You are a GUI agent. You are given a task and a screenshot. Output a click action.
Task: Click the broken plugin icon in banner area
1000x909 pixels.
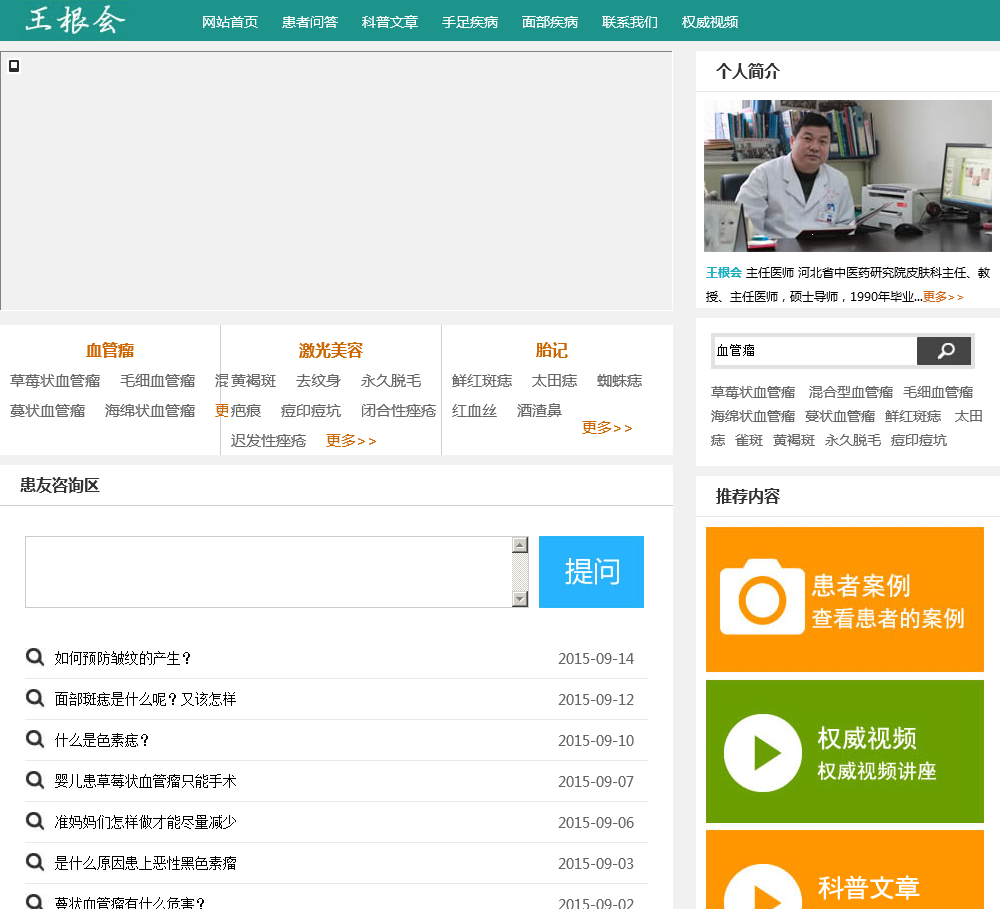click(14, 66)
